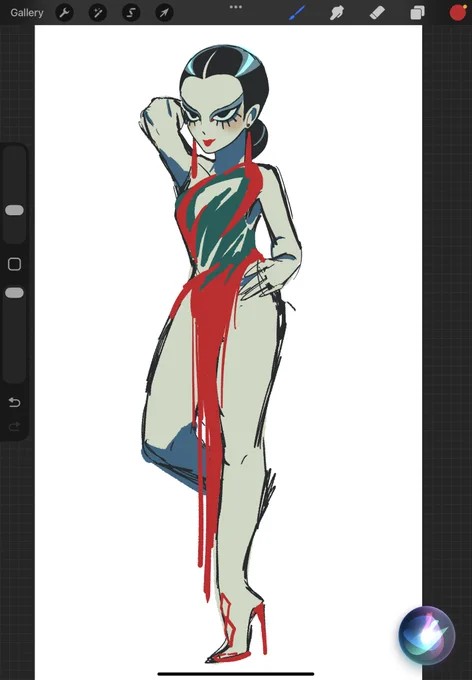The height and width of the screenshot is (680, 472).
Task: Tap the three-dot multitasking menu
Action: tap(236, 7)
